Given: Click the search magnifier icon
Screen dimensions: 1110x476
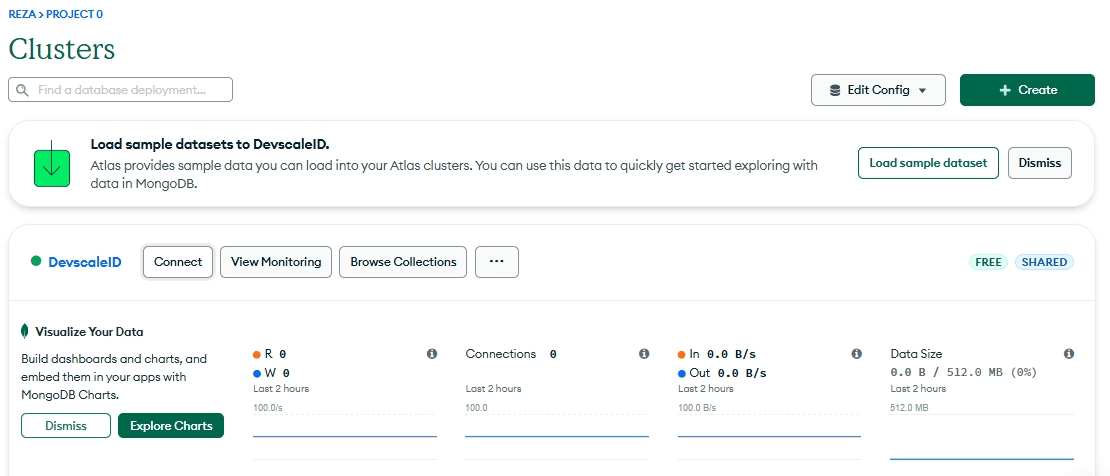Looking at the screenshot, I should [23, 90].
